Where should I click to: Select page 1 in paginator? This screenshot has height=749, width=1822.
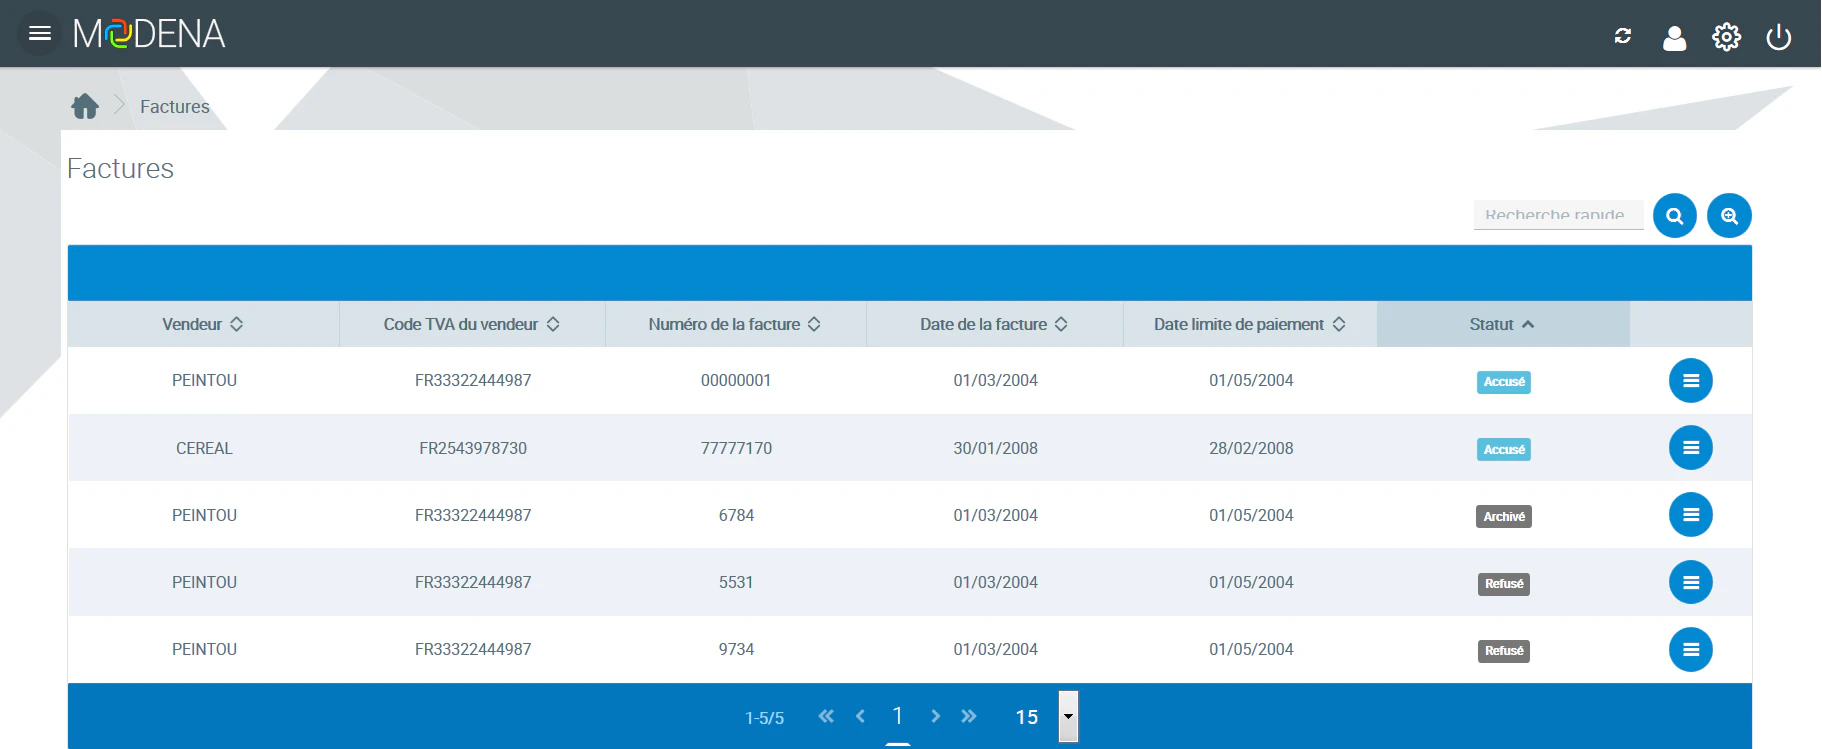898,716
